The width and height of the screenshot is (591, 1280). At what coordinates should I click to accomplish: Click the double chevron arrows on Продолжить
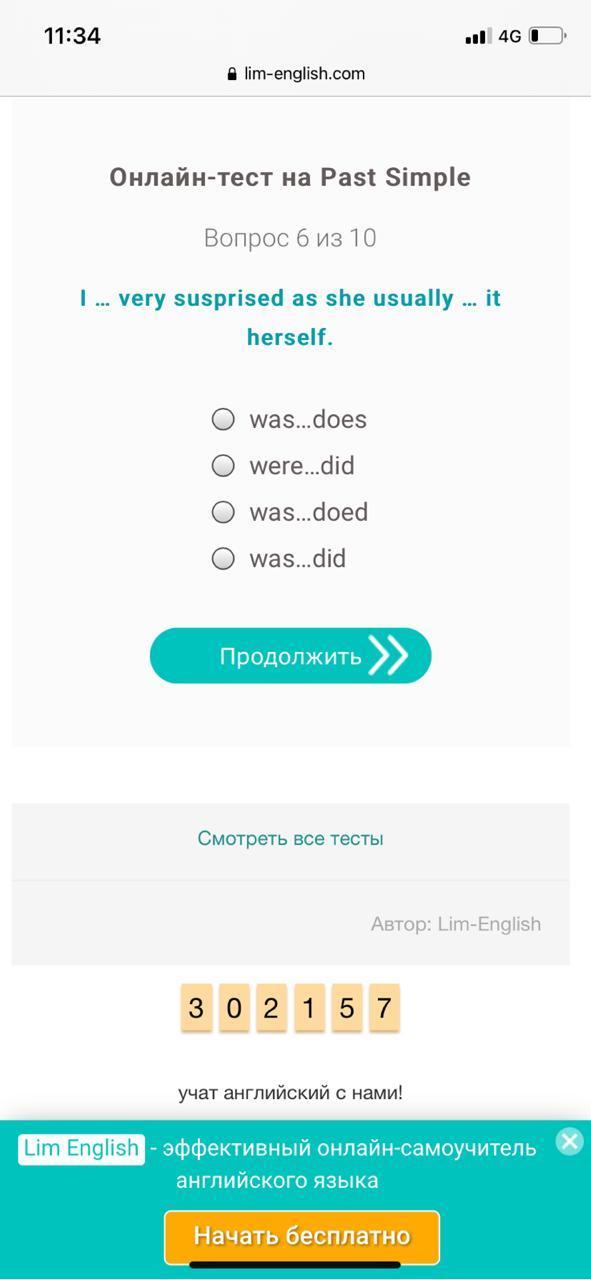[x=389, y=656]
